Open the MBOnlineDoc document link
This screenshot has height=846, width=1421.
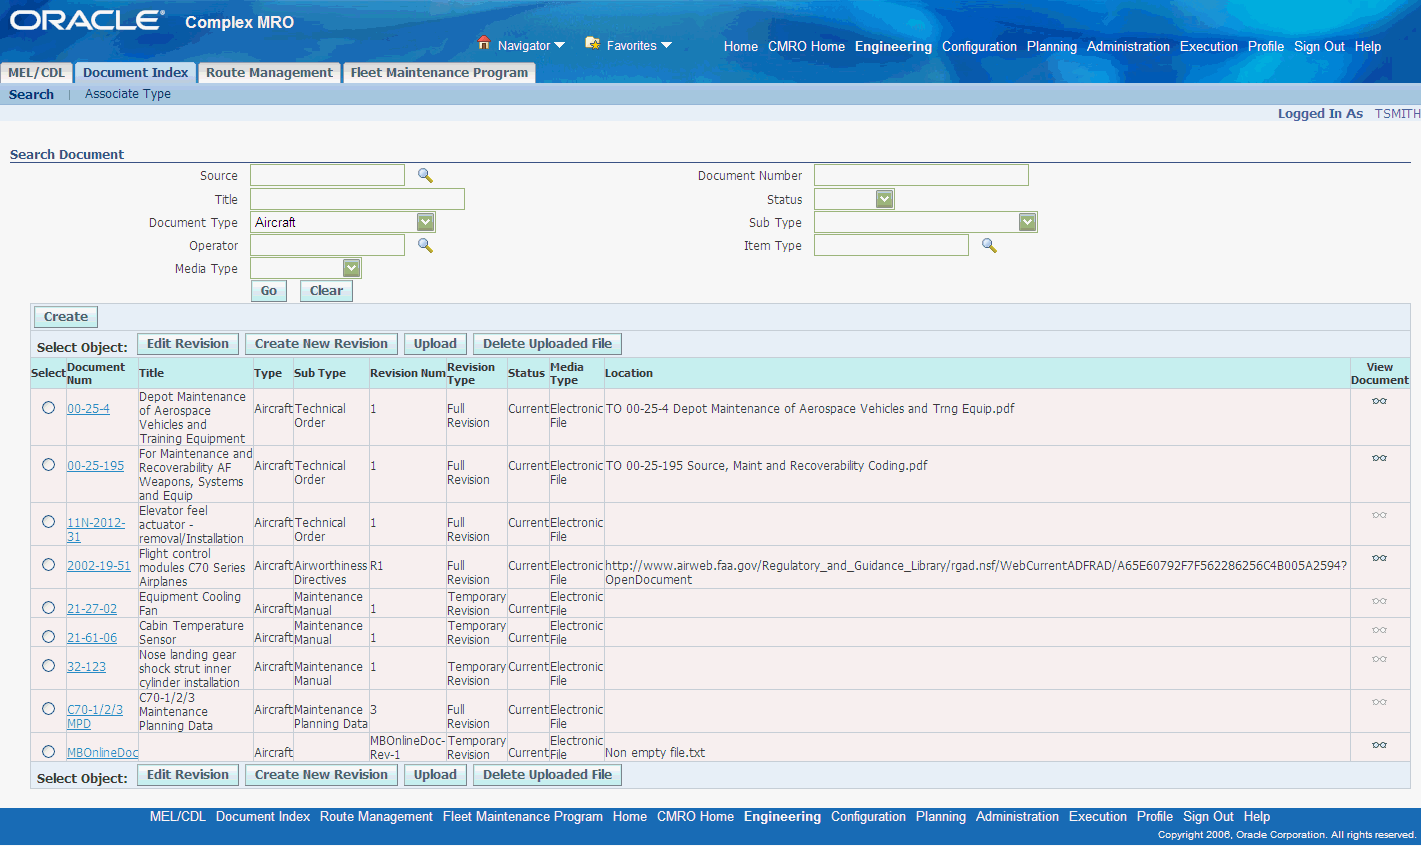point(102,753)
